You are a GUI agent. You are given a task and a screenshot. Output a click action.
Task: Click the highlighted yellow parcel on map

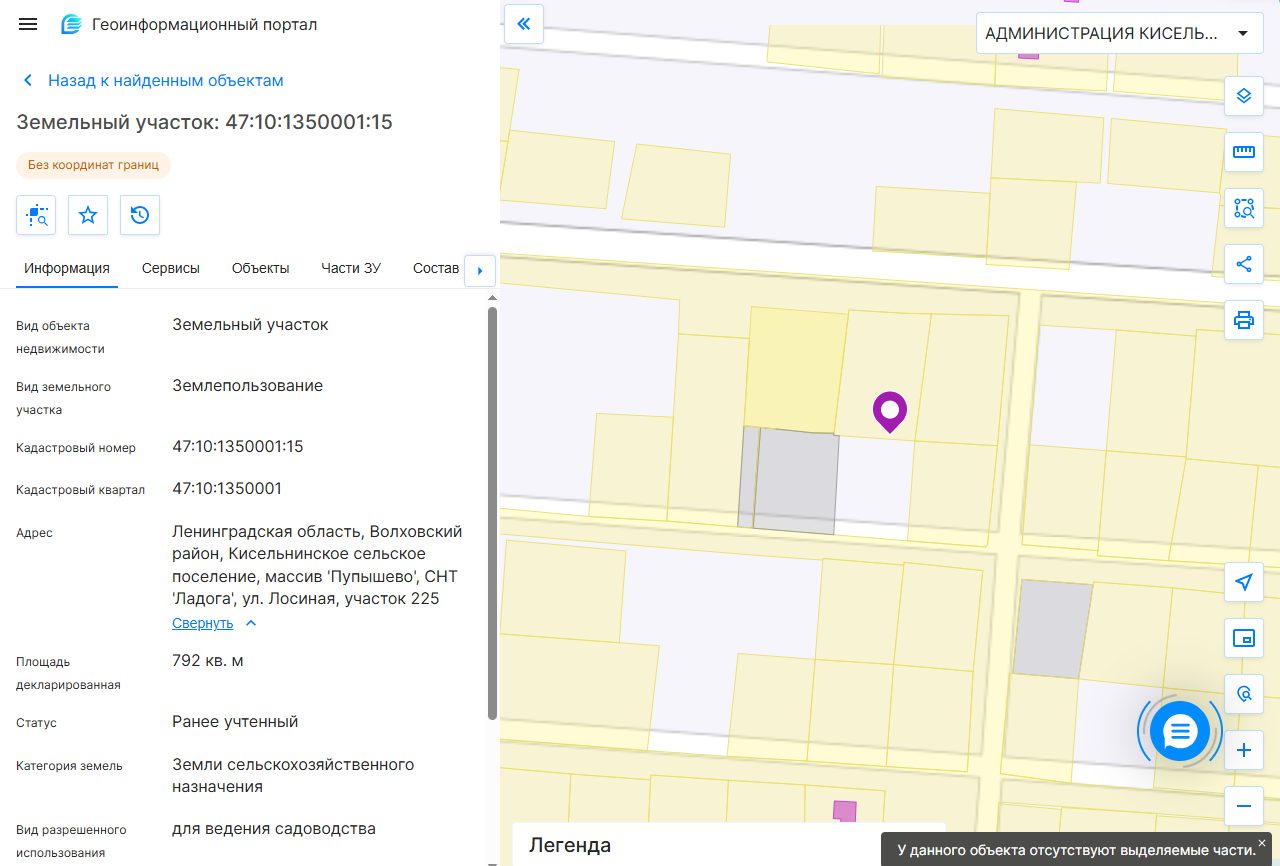coord(795,368)
